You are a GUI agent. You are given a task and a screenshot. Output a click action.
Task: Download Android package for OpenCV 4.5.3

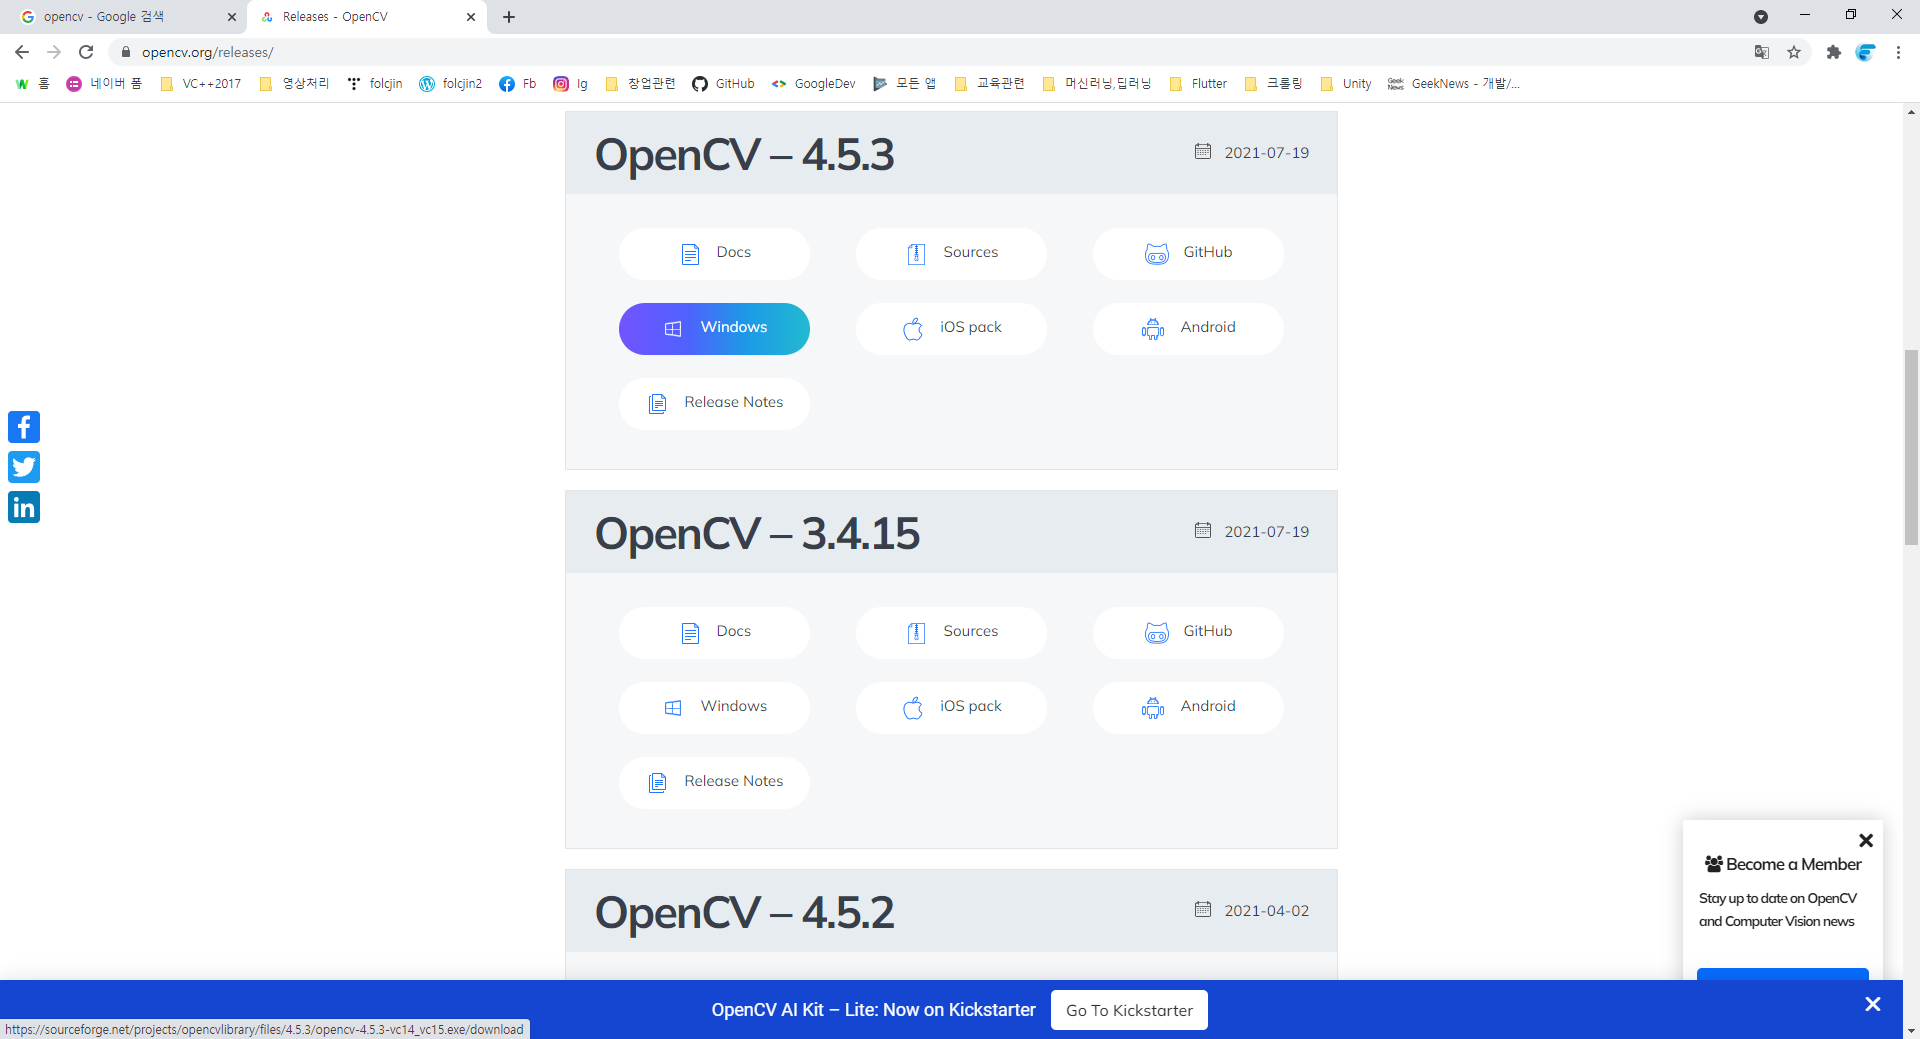coord(1188,328)
